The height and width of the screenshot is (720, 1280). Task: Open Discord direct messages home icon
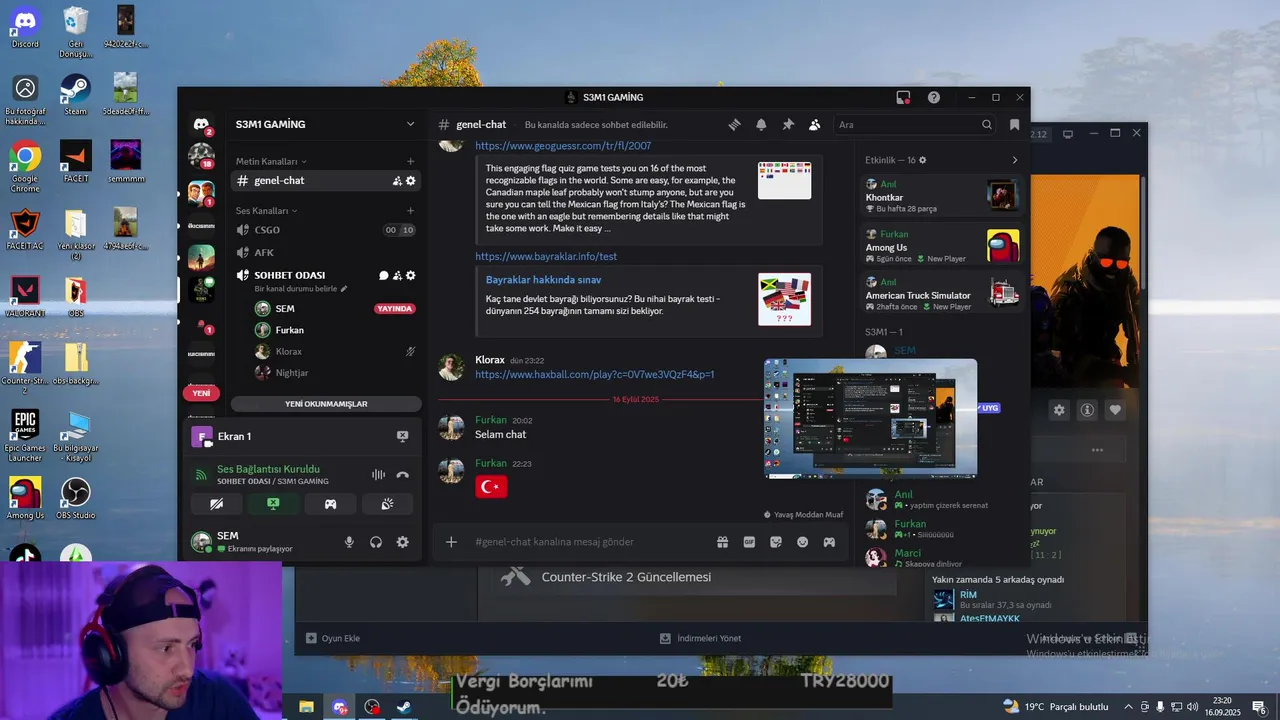202,123
